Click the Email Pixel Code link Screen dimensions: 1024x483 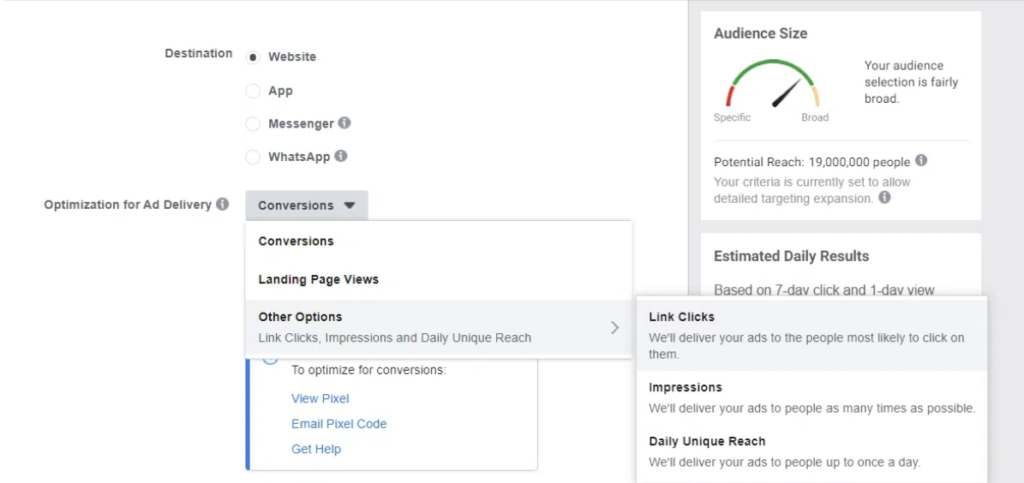[338, 424]
